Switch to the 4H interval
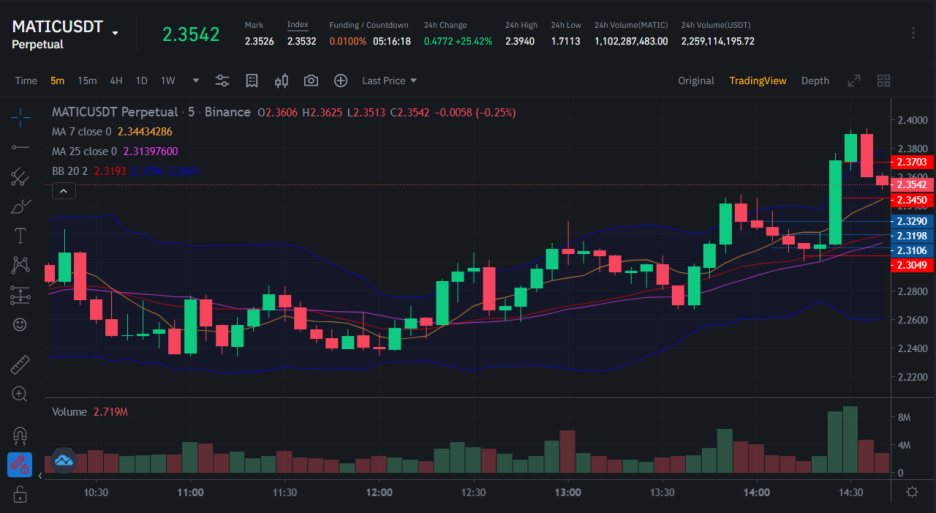 pos(116,81)
